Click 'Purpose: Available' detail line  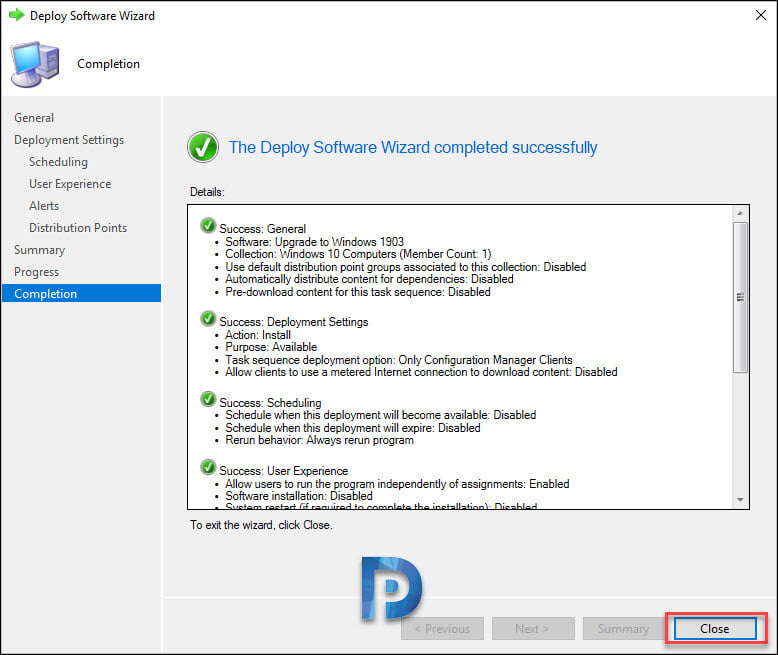pos(271,347)
